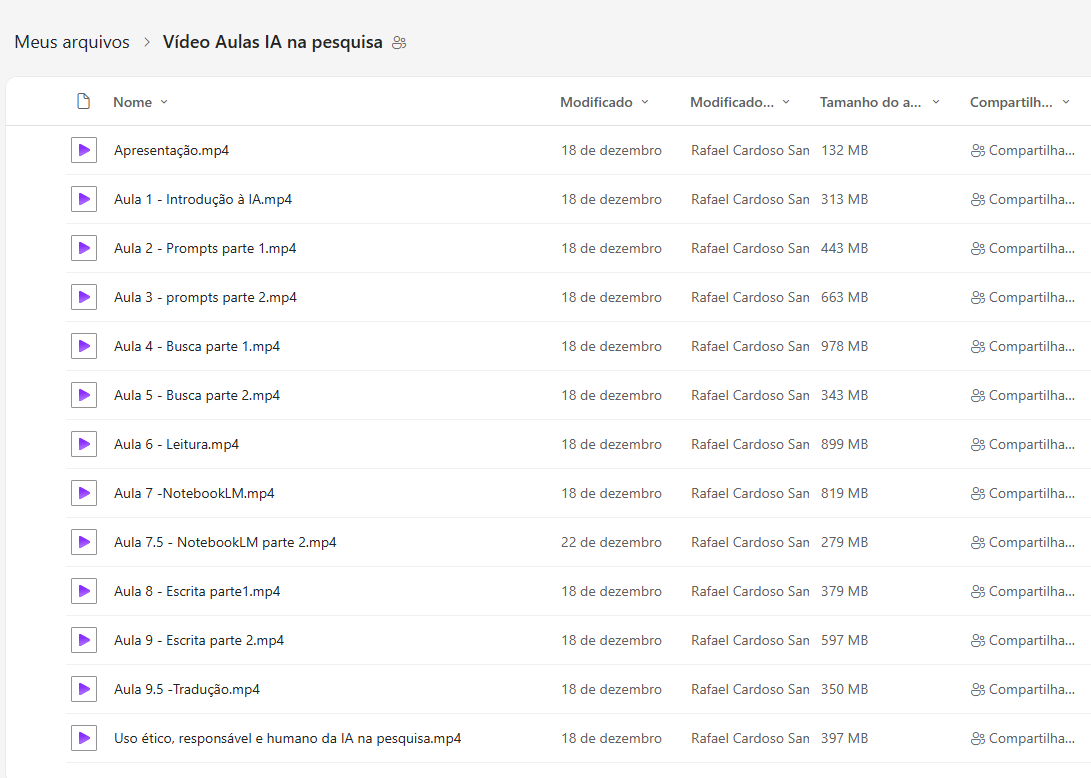1091x778 pixels.
Task: Open Aula 4 - Busca parte 1.mp4
Action: pos(197,346)
